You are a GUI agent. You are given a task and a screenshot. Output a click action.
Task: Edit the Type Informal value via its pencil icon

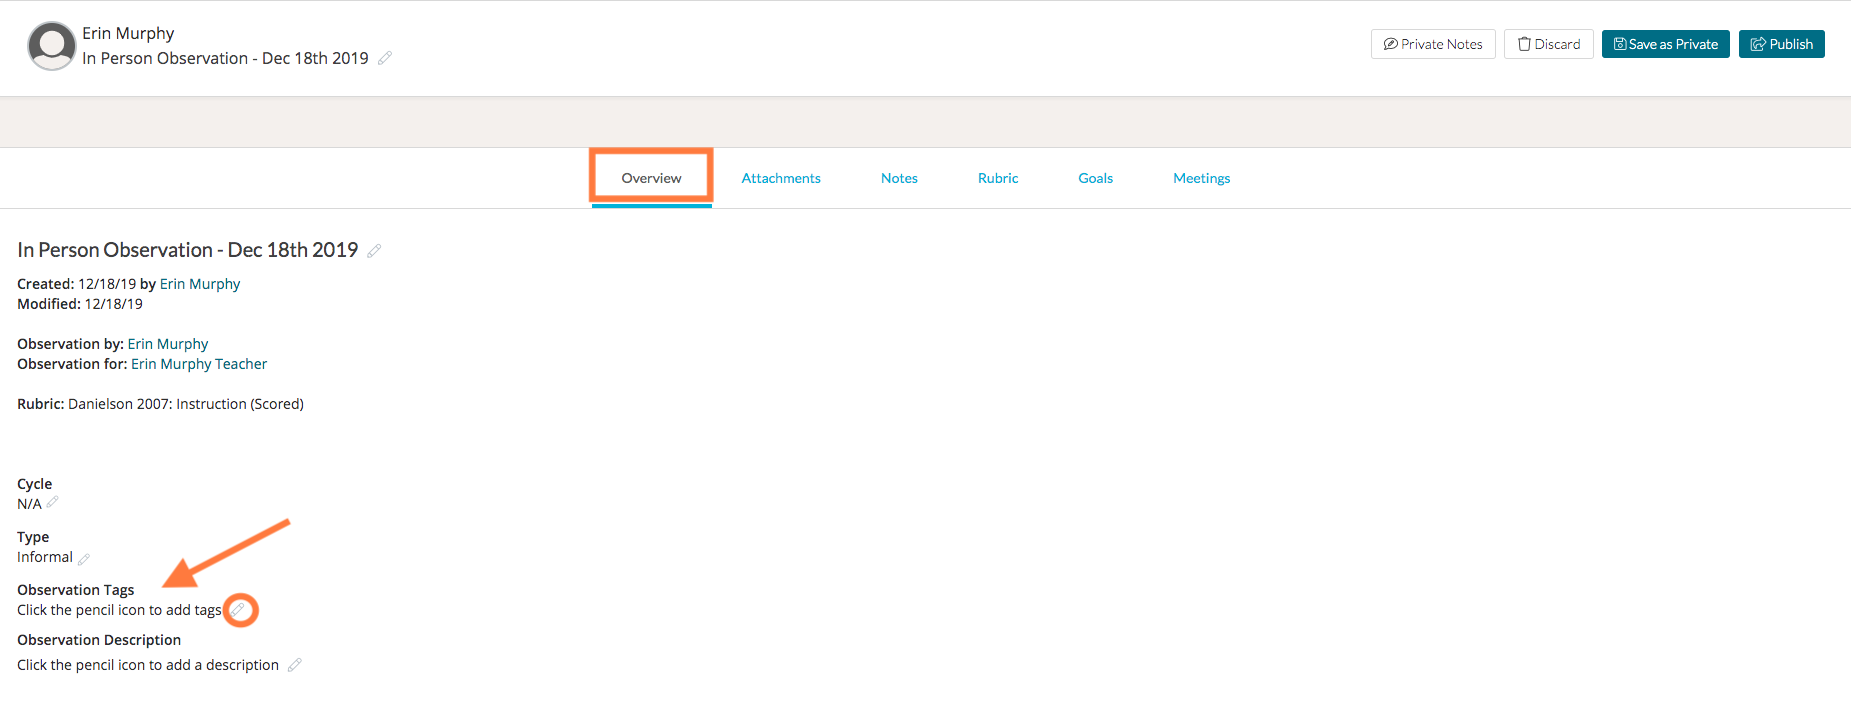pos(84,559)
